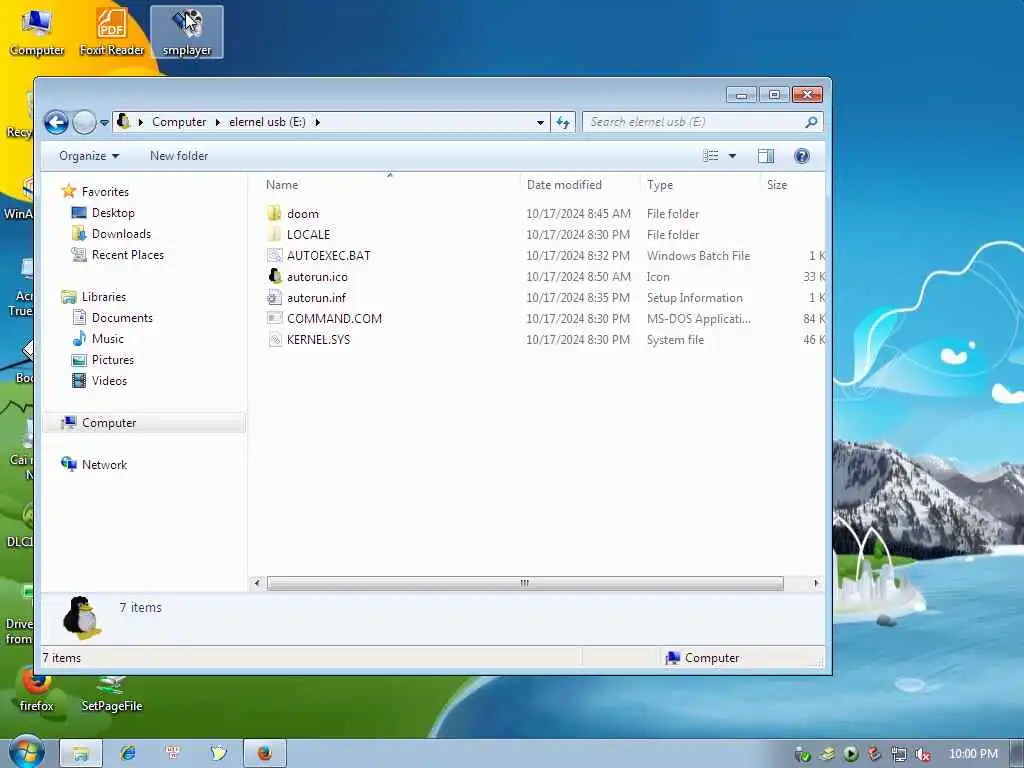1024x768 pixels.
Task: Open the Windows Start menu
Action: pyautogui.click(x=25, y=753)
